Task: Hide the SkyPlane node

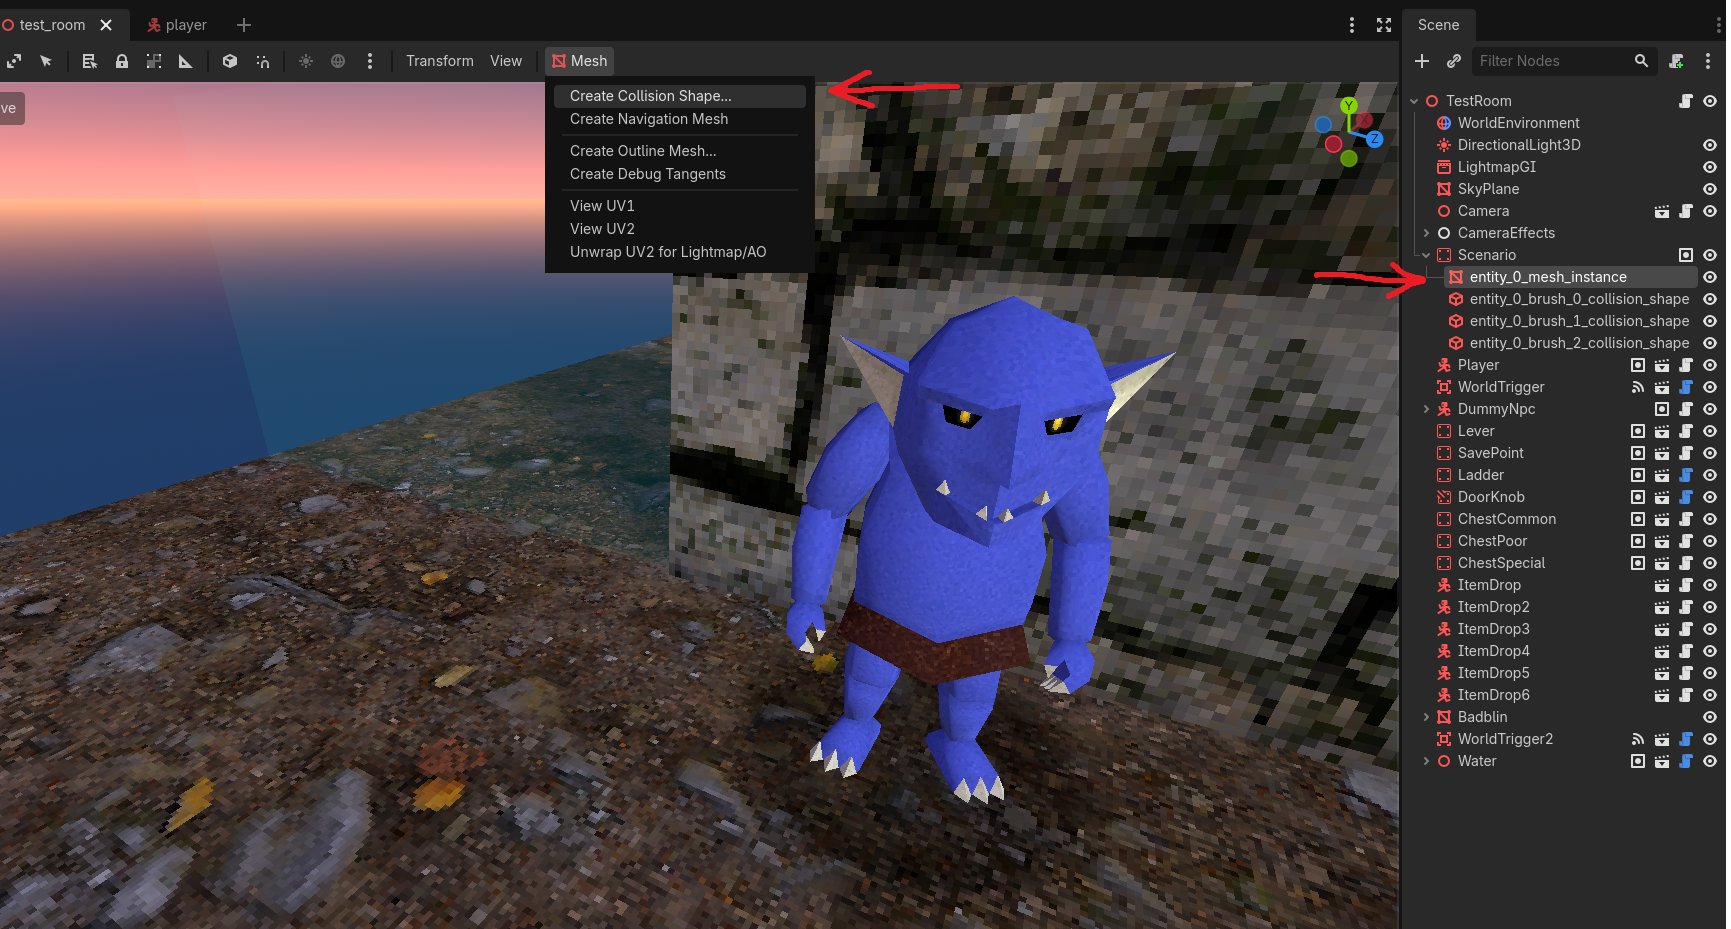Action: pyautogui.click(x=1710, y=189)
